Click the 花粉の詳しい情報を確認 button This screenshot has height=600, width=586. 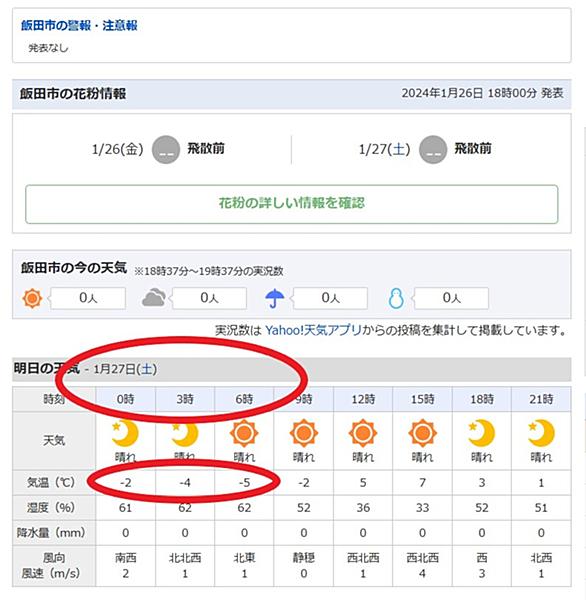tap(292, 204)
